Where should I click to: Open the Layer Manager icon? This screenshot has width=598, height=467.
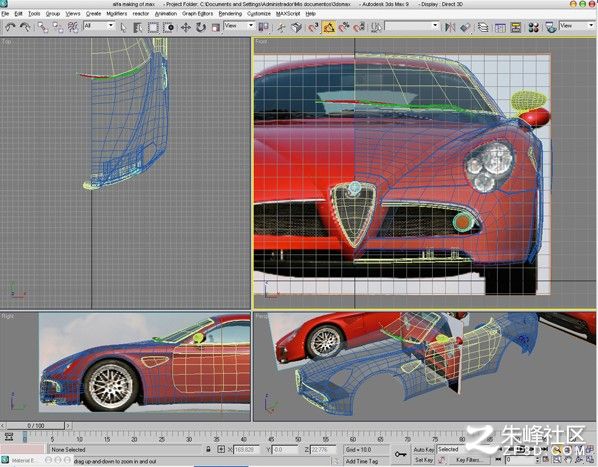(x=483, y=27)
